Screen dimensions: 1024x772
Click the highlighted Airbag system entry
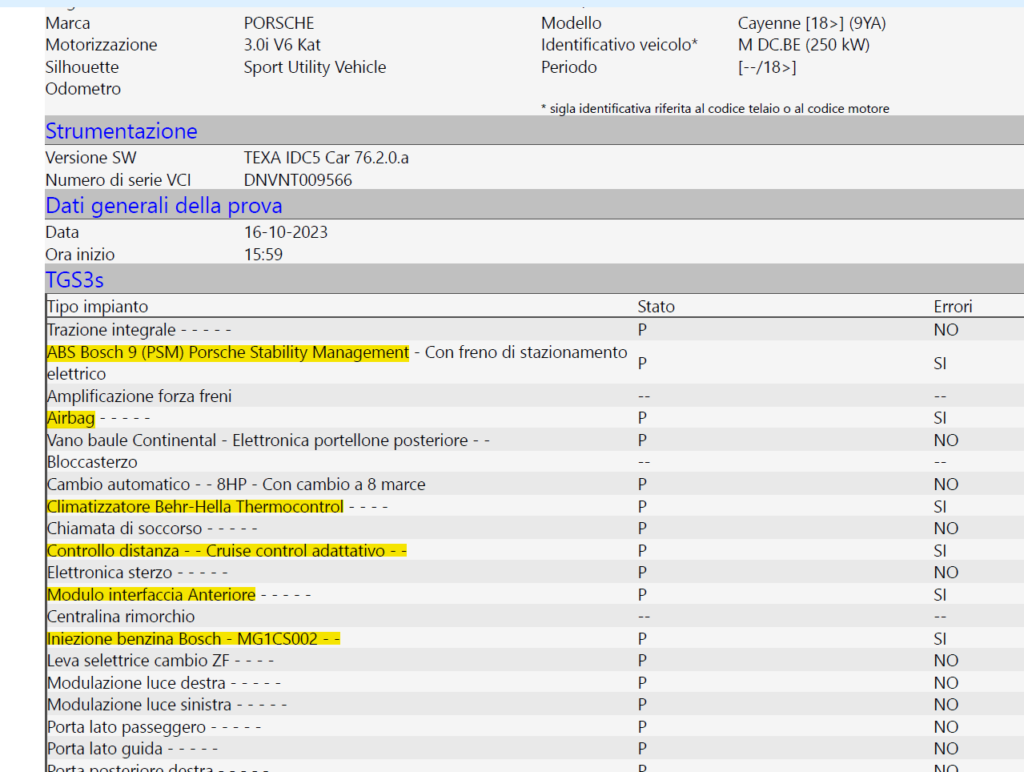(x=70, y=418)
